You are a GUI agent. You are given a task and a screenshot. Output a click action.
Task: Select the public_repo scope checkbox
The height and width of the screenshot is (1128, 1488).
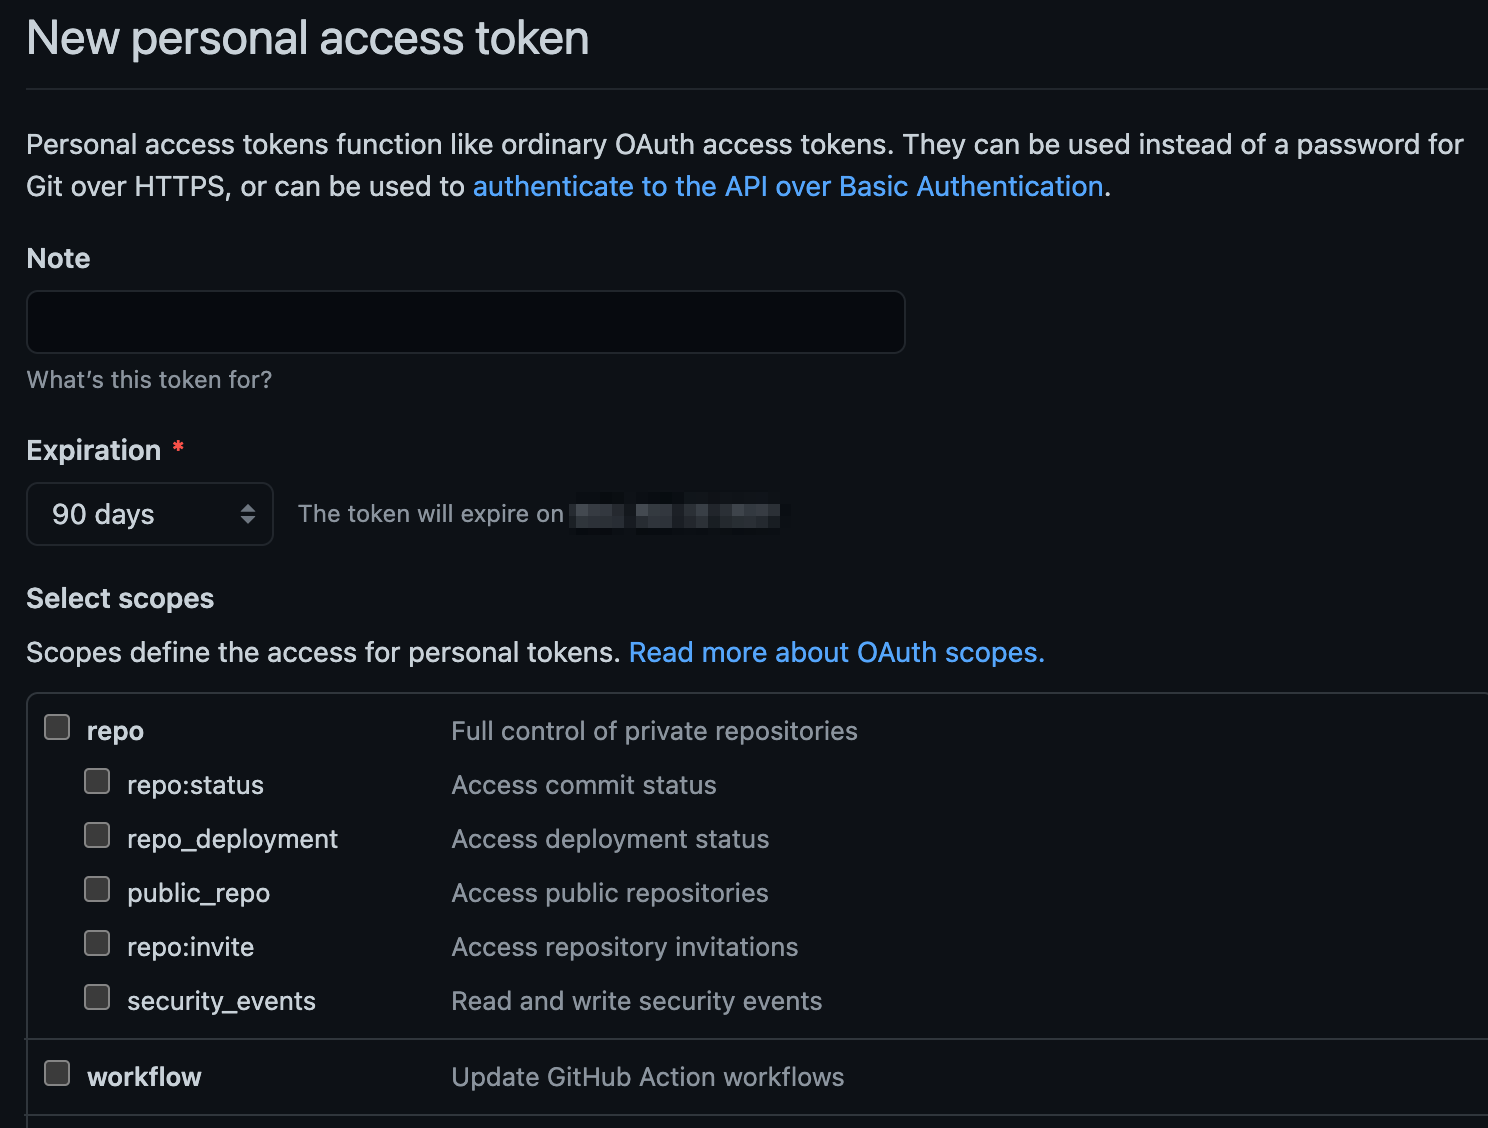click(x=97, y=889)
